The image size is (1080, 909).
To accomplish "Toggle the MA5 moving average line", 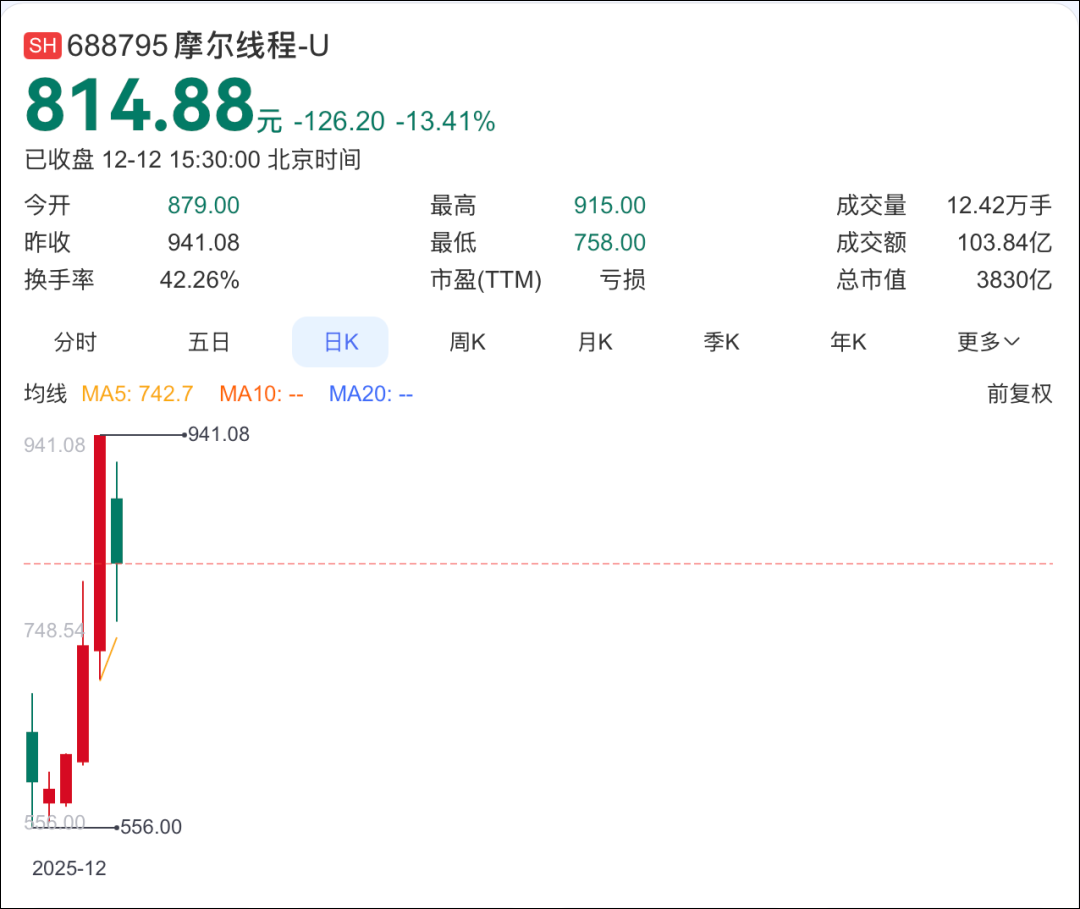I will coord(138,394).
